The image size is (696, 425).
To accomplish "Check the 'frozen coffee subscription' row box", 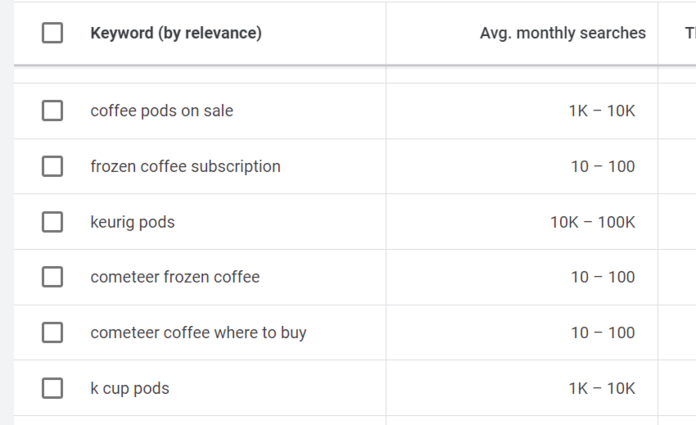I will click(52, 166).
